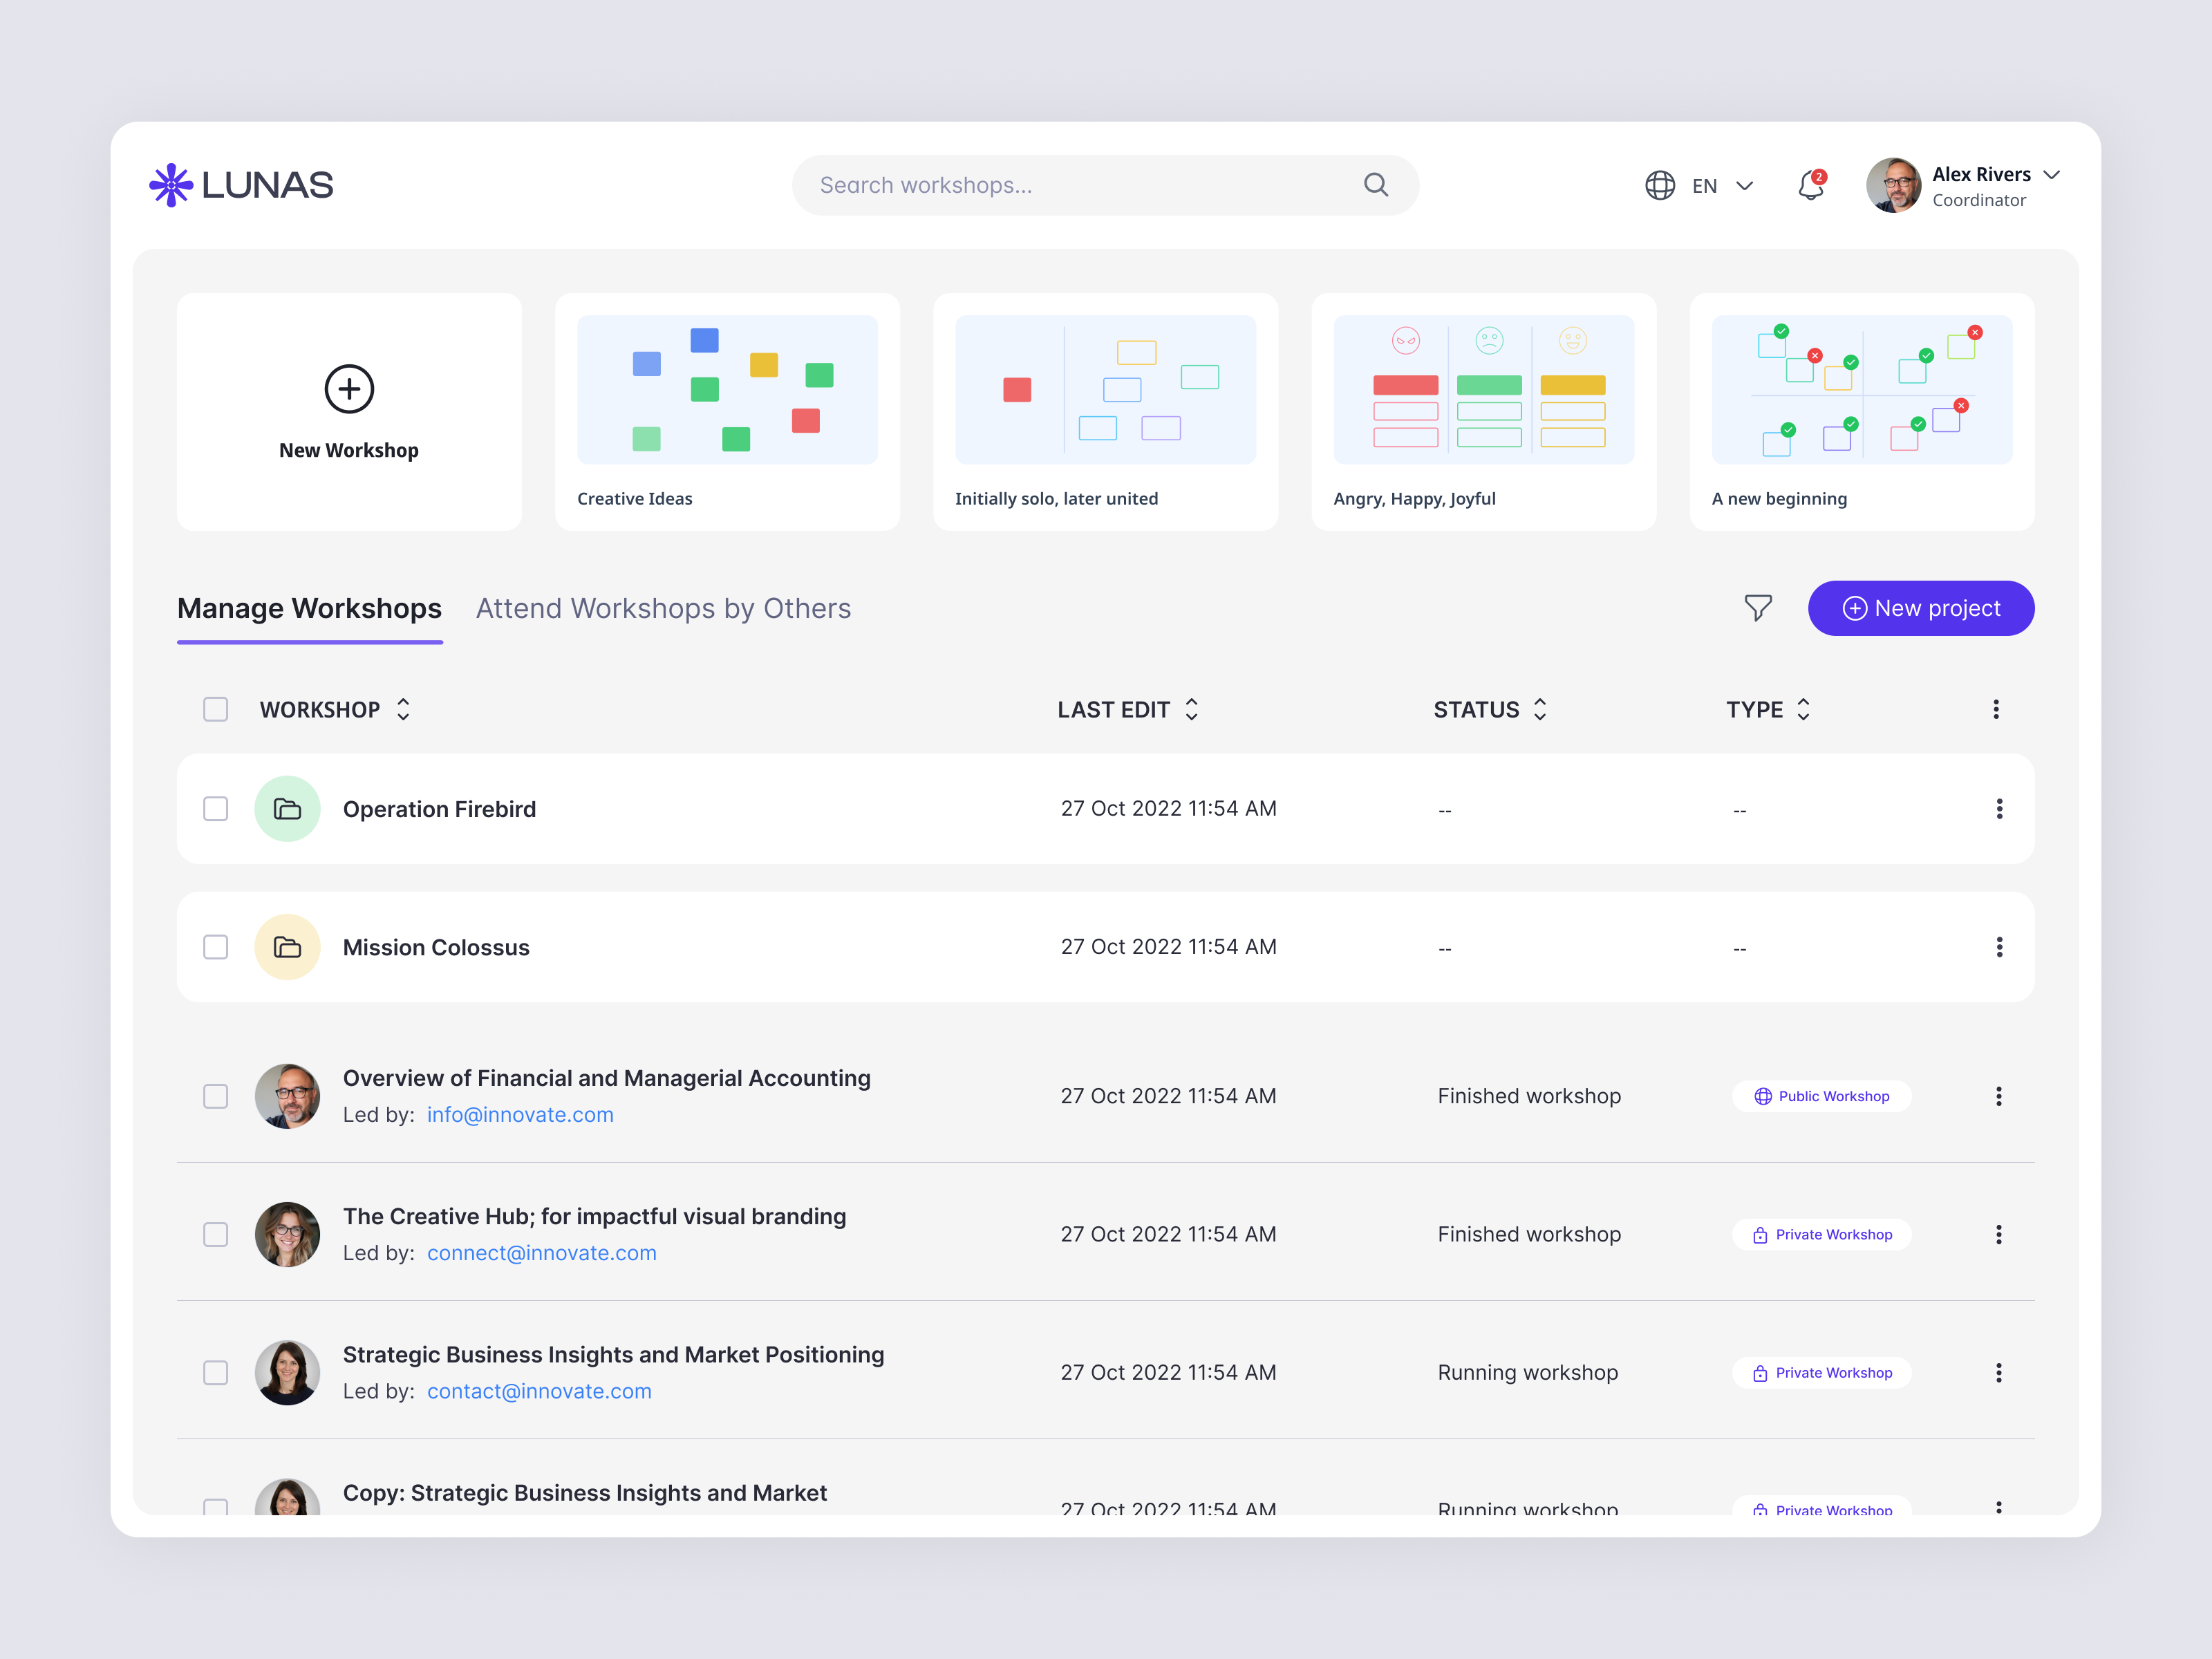Image resolution: width=2212 pixels, height=1659 pixels.
Task: Select the Creative Ideas template thumbnail
Action: pyautogui.click(x=727, y=390)
